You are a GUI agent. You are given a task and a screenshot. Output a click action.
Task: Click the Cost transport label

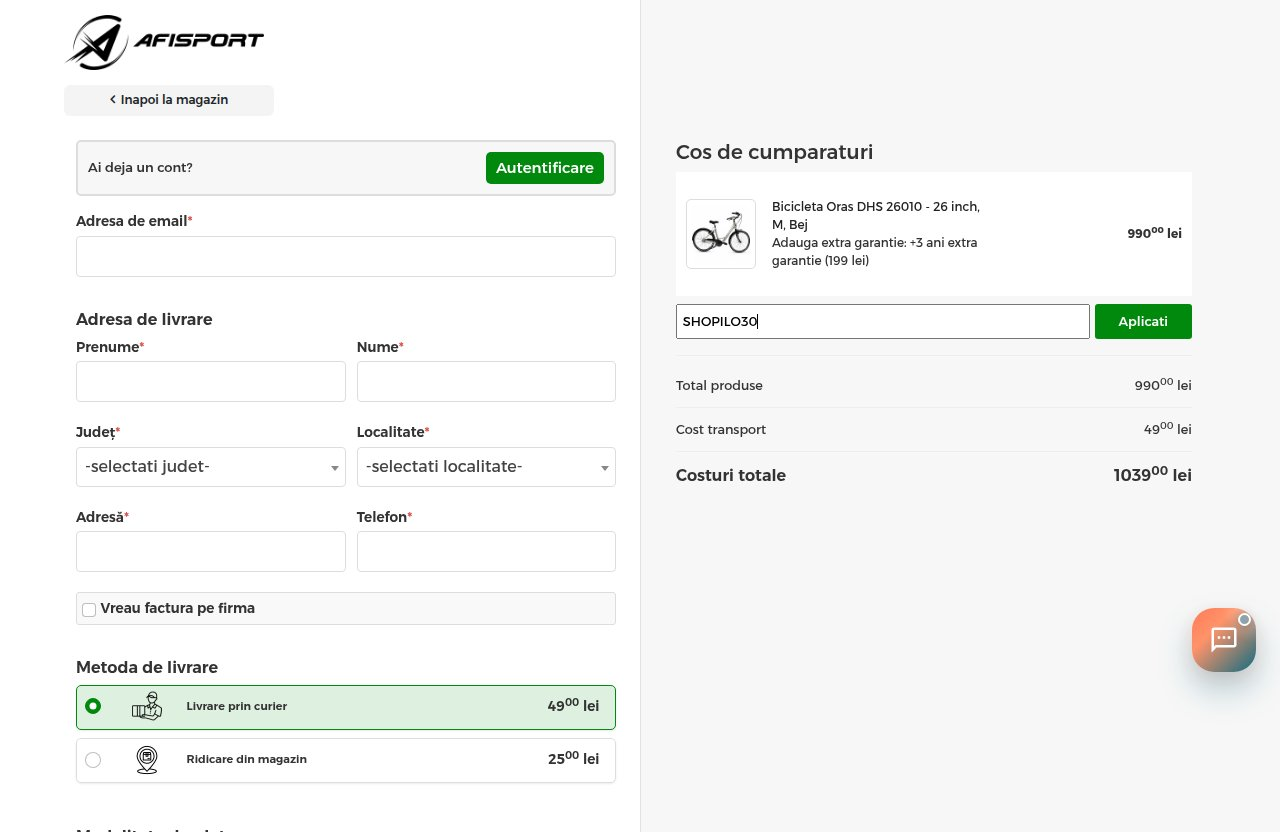pos(721,429)
